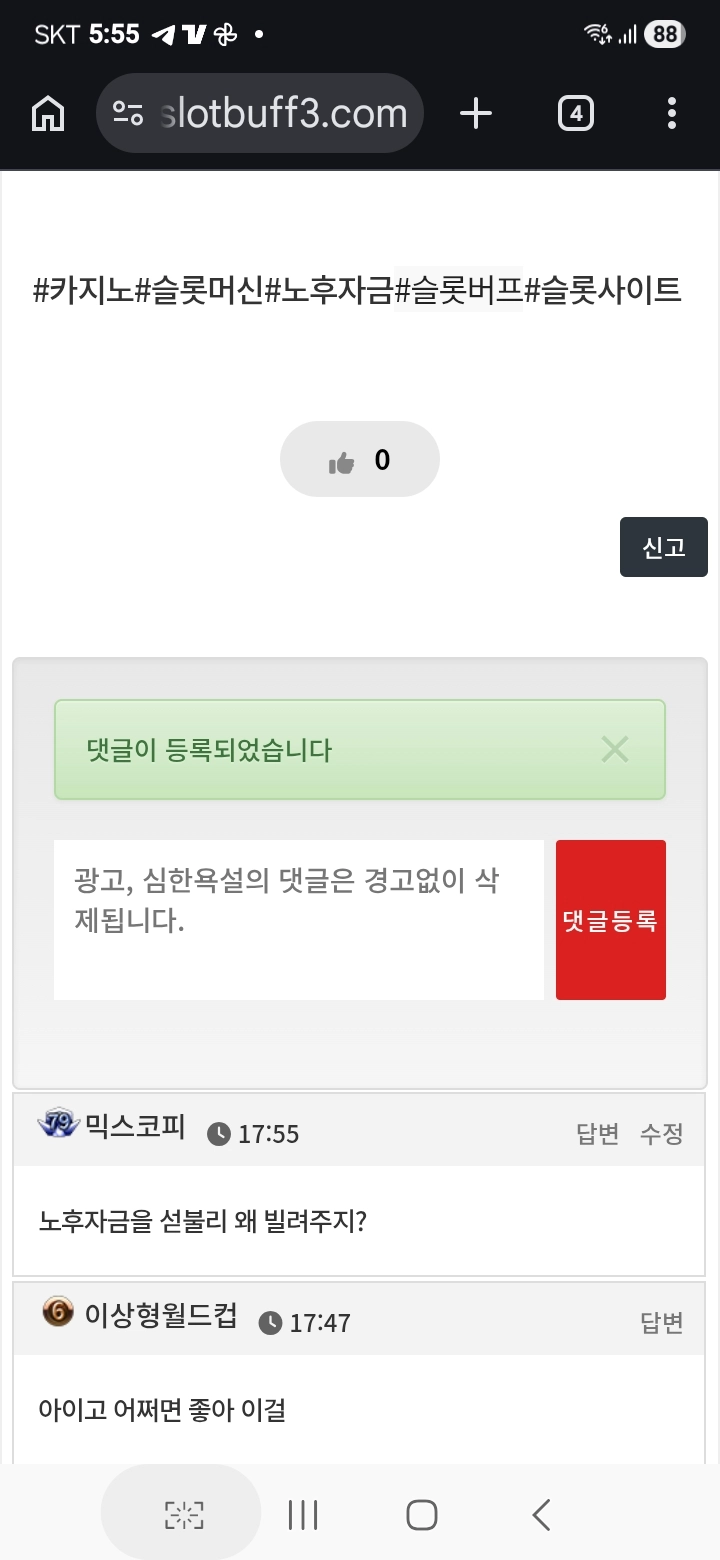Tap 이상형월드컵 level badge icon
The image size is (720, 1560).
[58, 1311]
